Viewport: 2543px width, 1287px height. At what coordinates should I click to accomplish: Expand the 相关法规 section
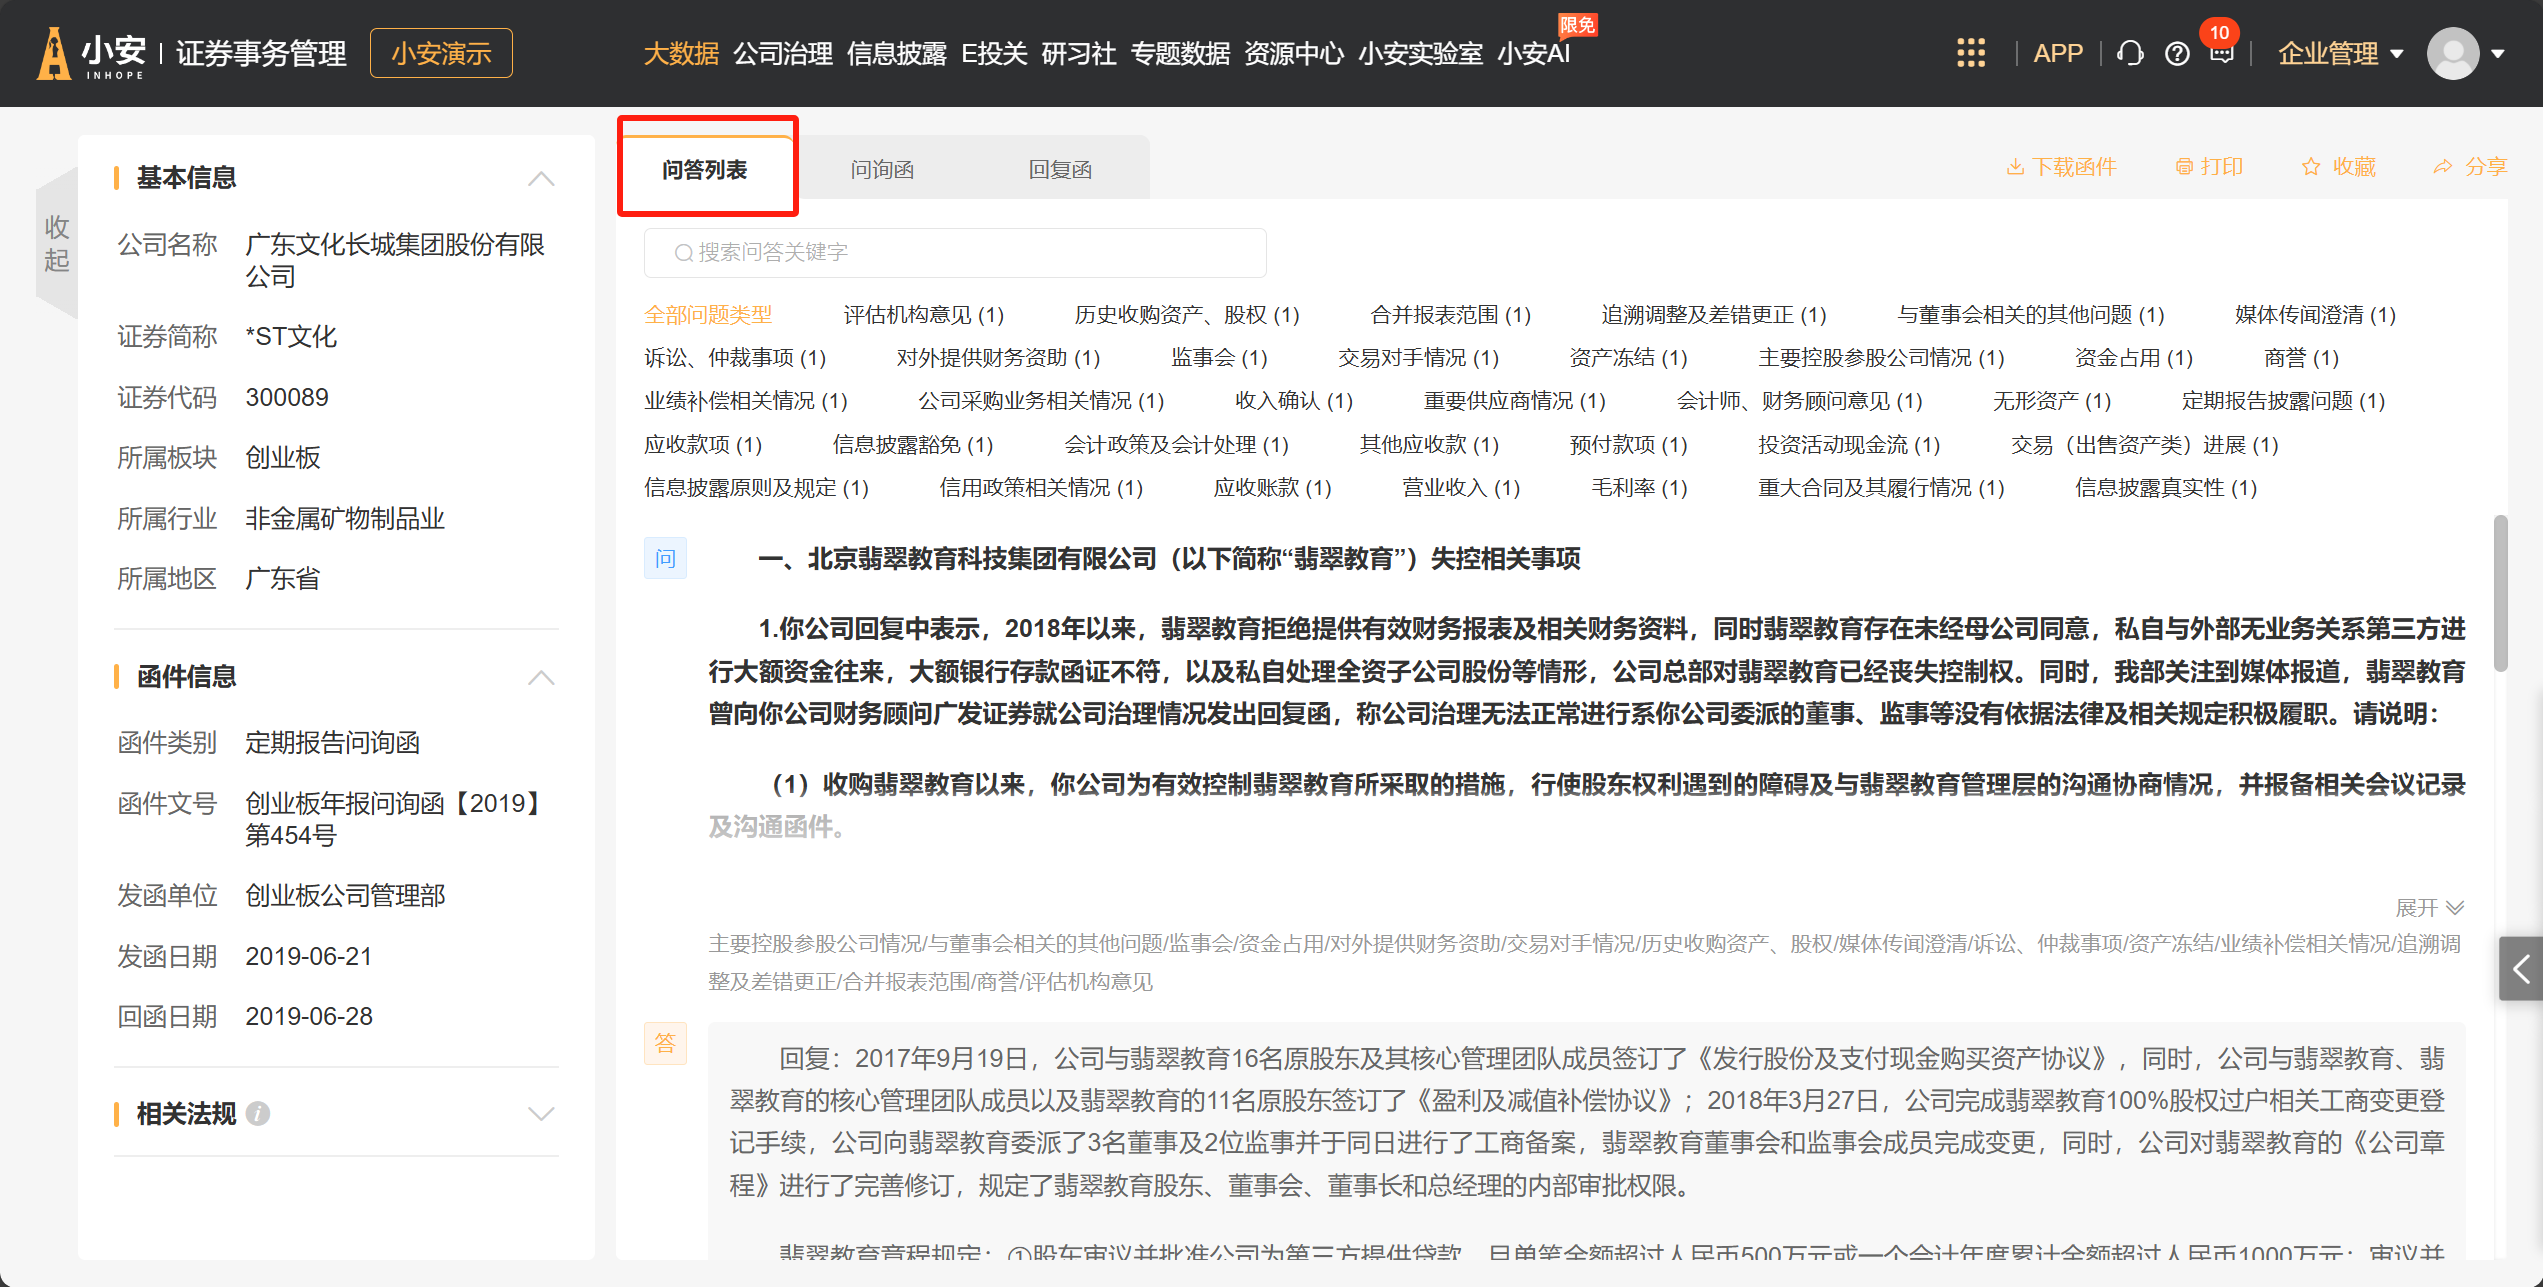coord(541,1114)
